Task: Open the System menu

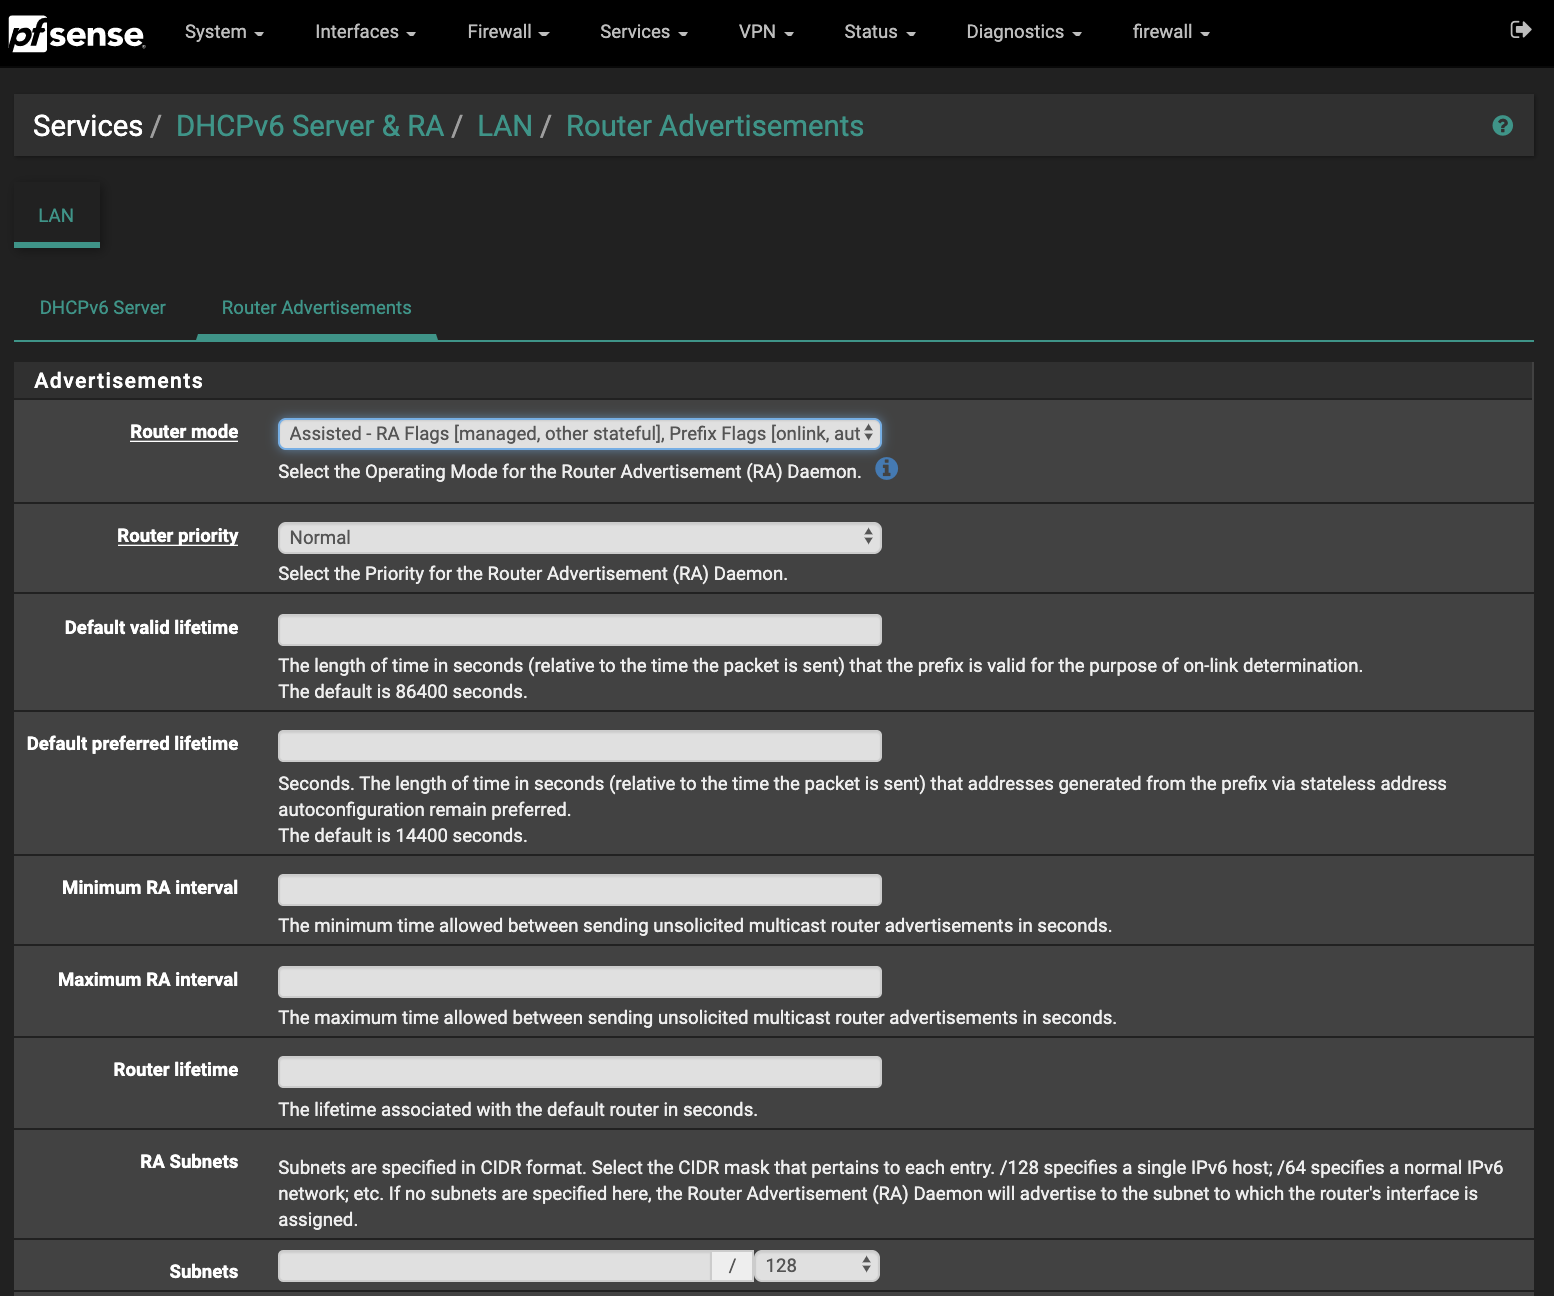Action: pos(224,32)
